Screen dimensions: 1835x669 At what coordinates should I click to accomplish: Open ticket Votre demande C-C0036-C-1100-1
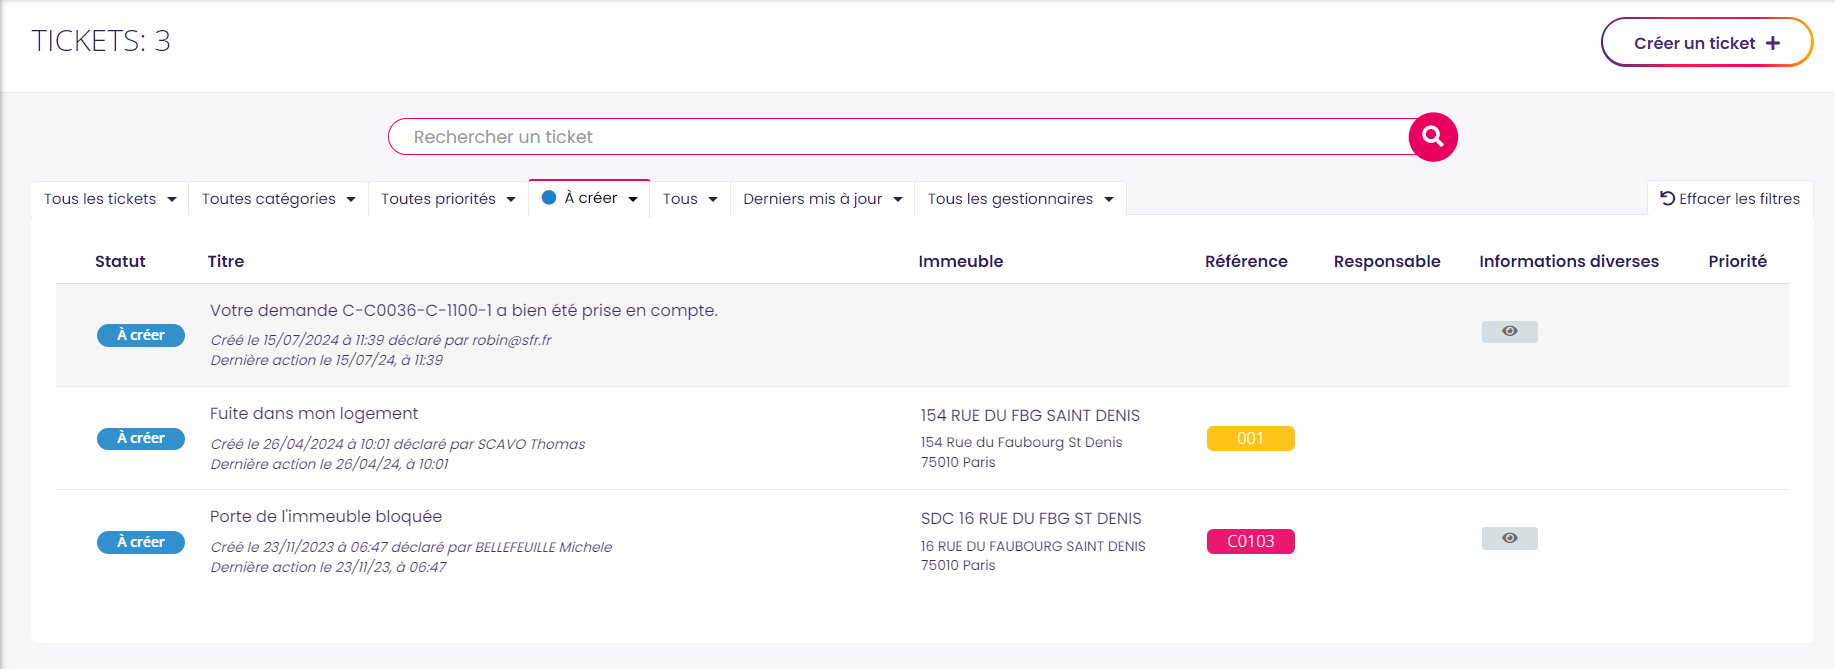click(464, 311)
